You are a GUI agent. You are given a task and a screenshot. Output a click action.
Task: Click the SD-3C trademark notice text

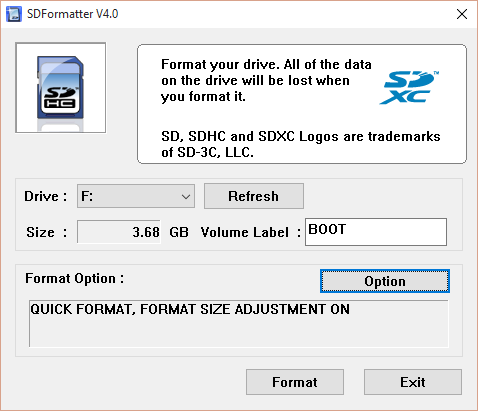(x=301, y=144)
